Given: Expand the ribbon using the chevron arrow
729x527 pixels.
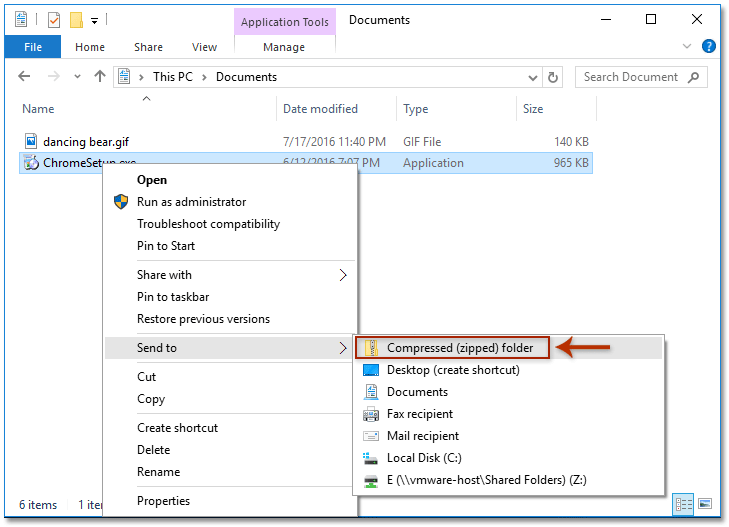Looking at the screenshot, I should coord(690,47).
